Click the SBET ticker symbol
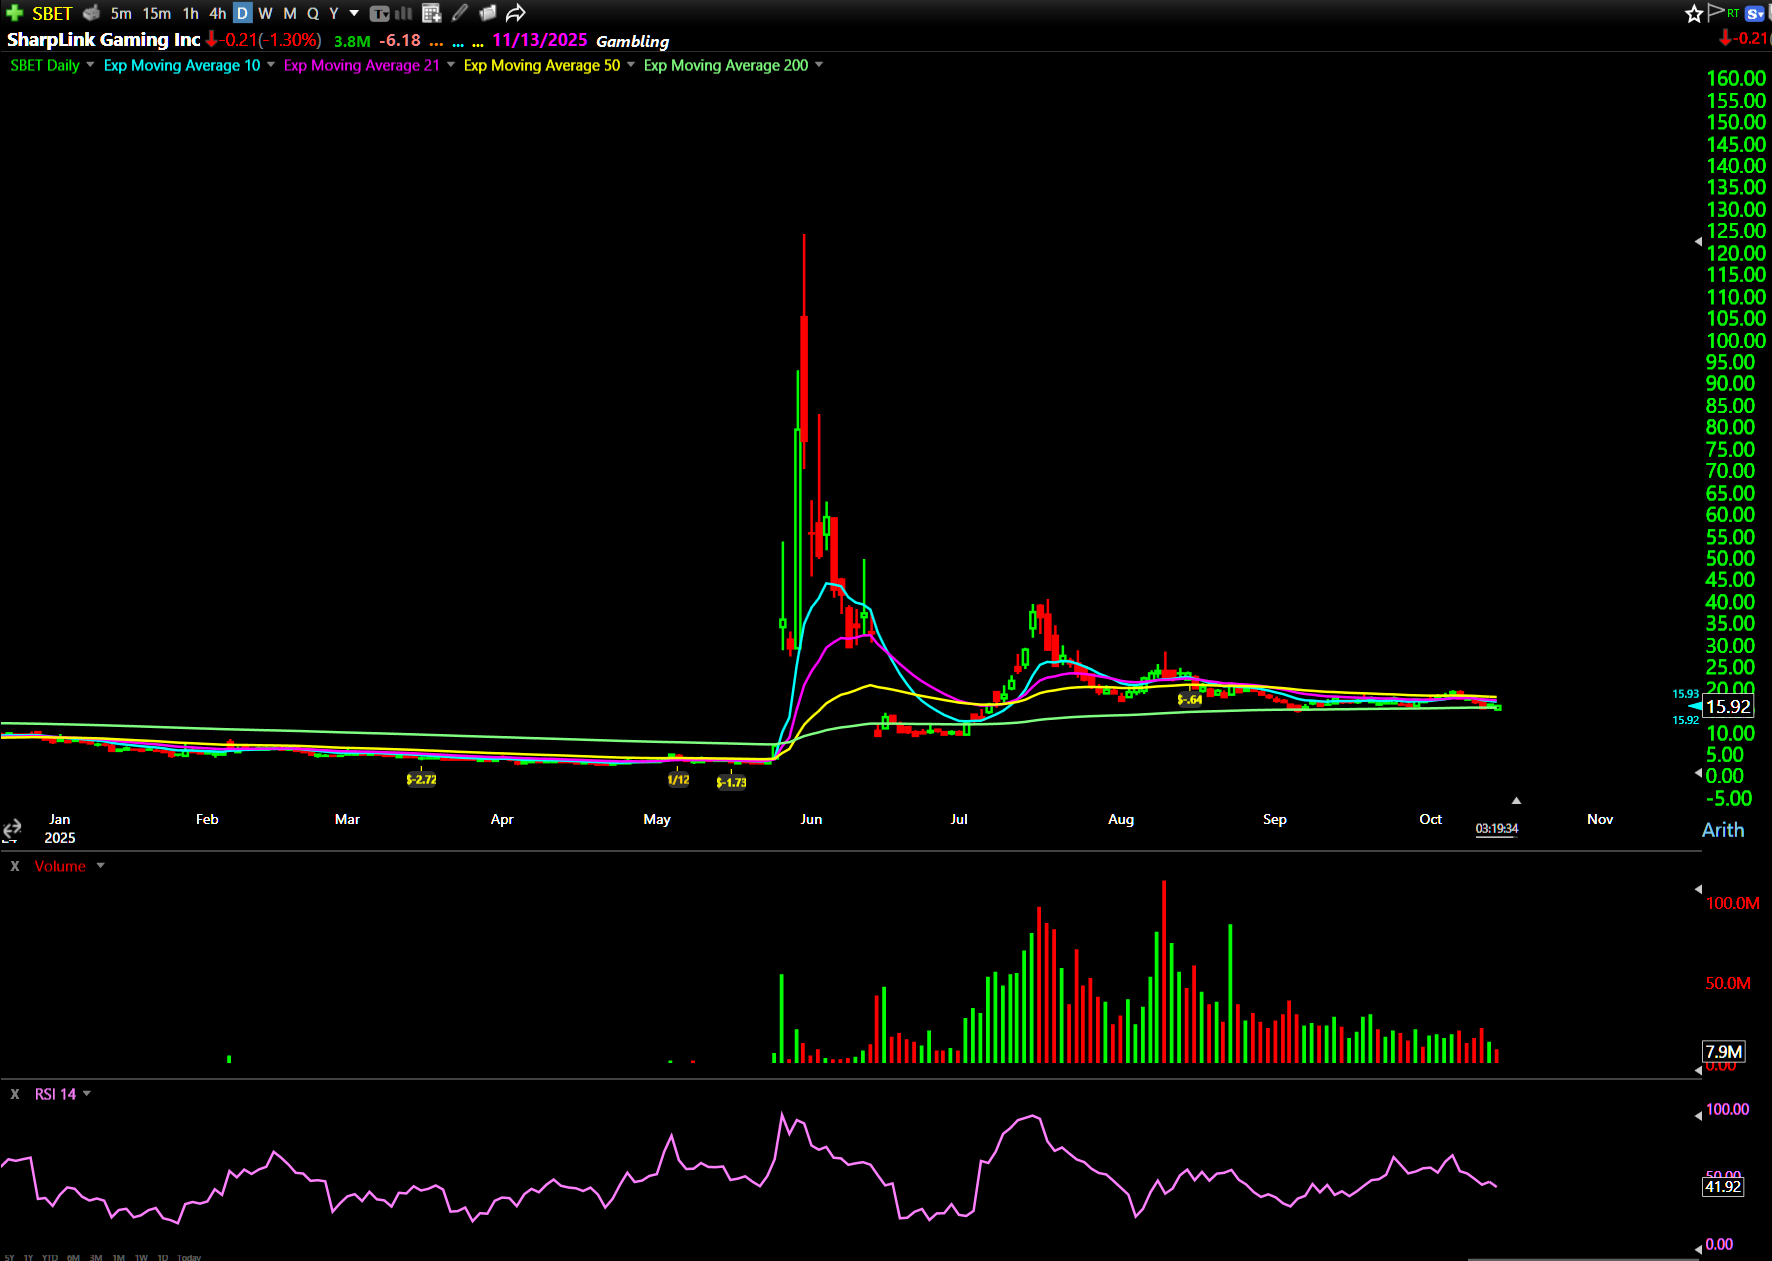 [52, 13]
